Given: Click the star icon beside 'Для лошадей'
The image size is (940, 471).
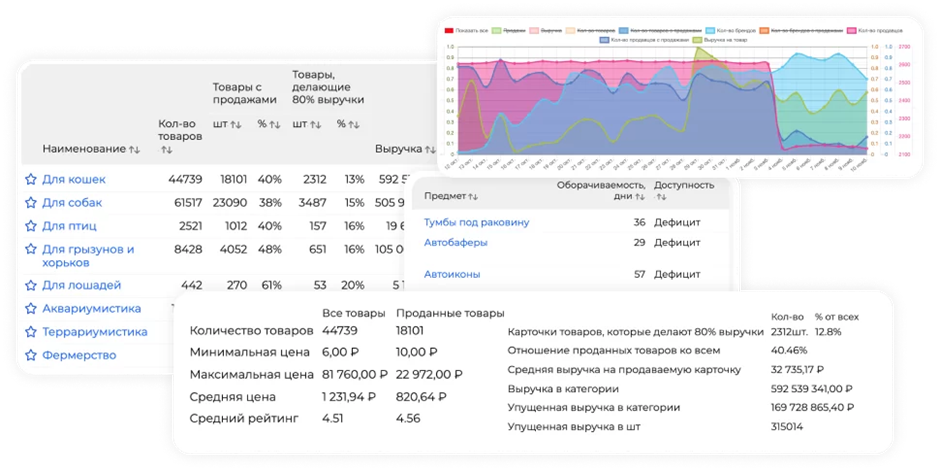Looking at the screenshot, I should click(x=31, y=285).
